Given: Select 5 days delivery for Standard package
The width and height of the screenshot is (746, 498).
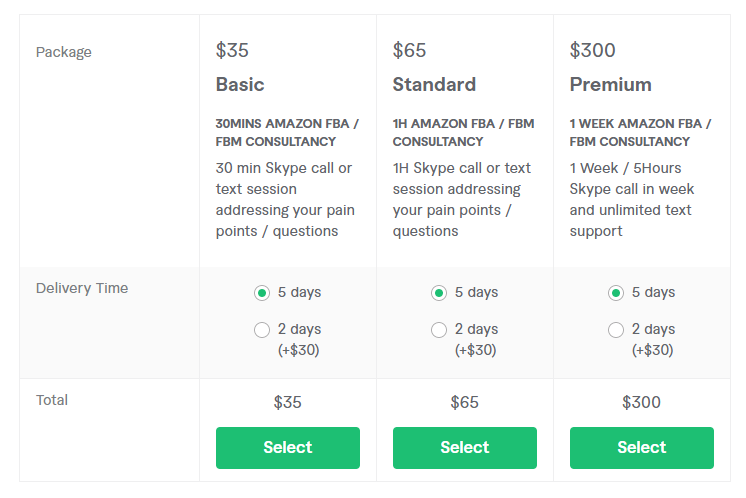Looking at the screenshot, I should click(439, 293).
